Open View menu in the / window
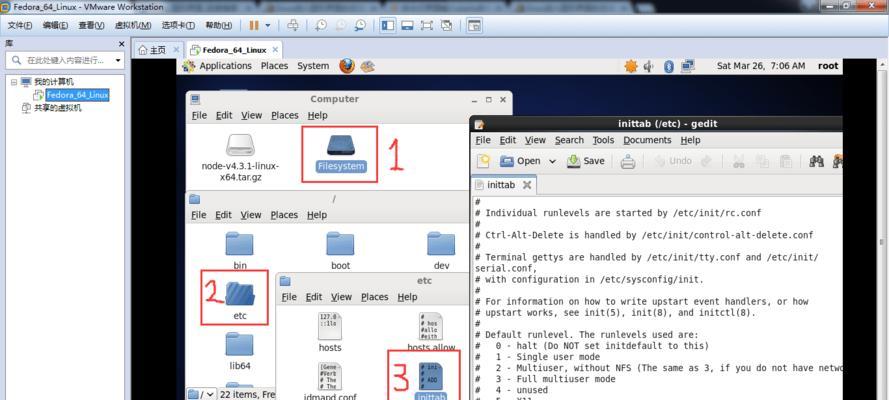 point(251,215)
